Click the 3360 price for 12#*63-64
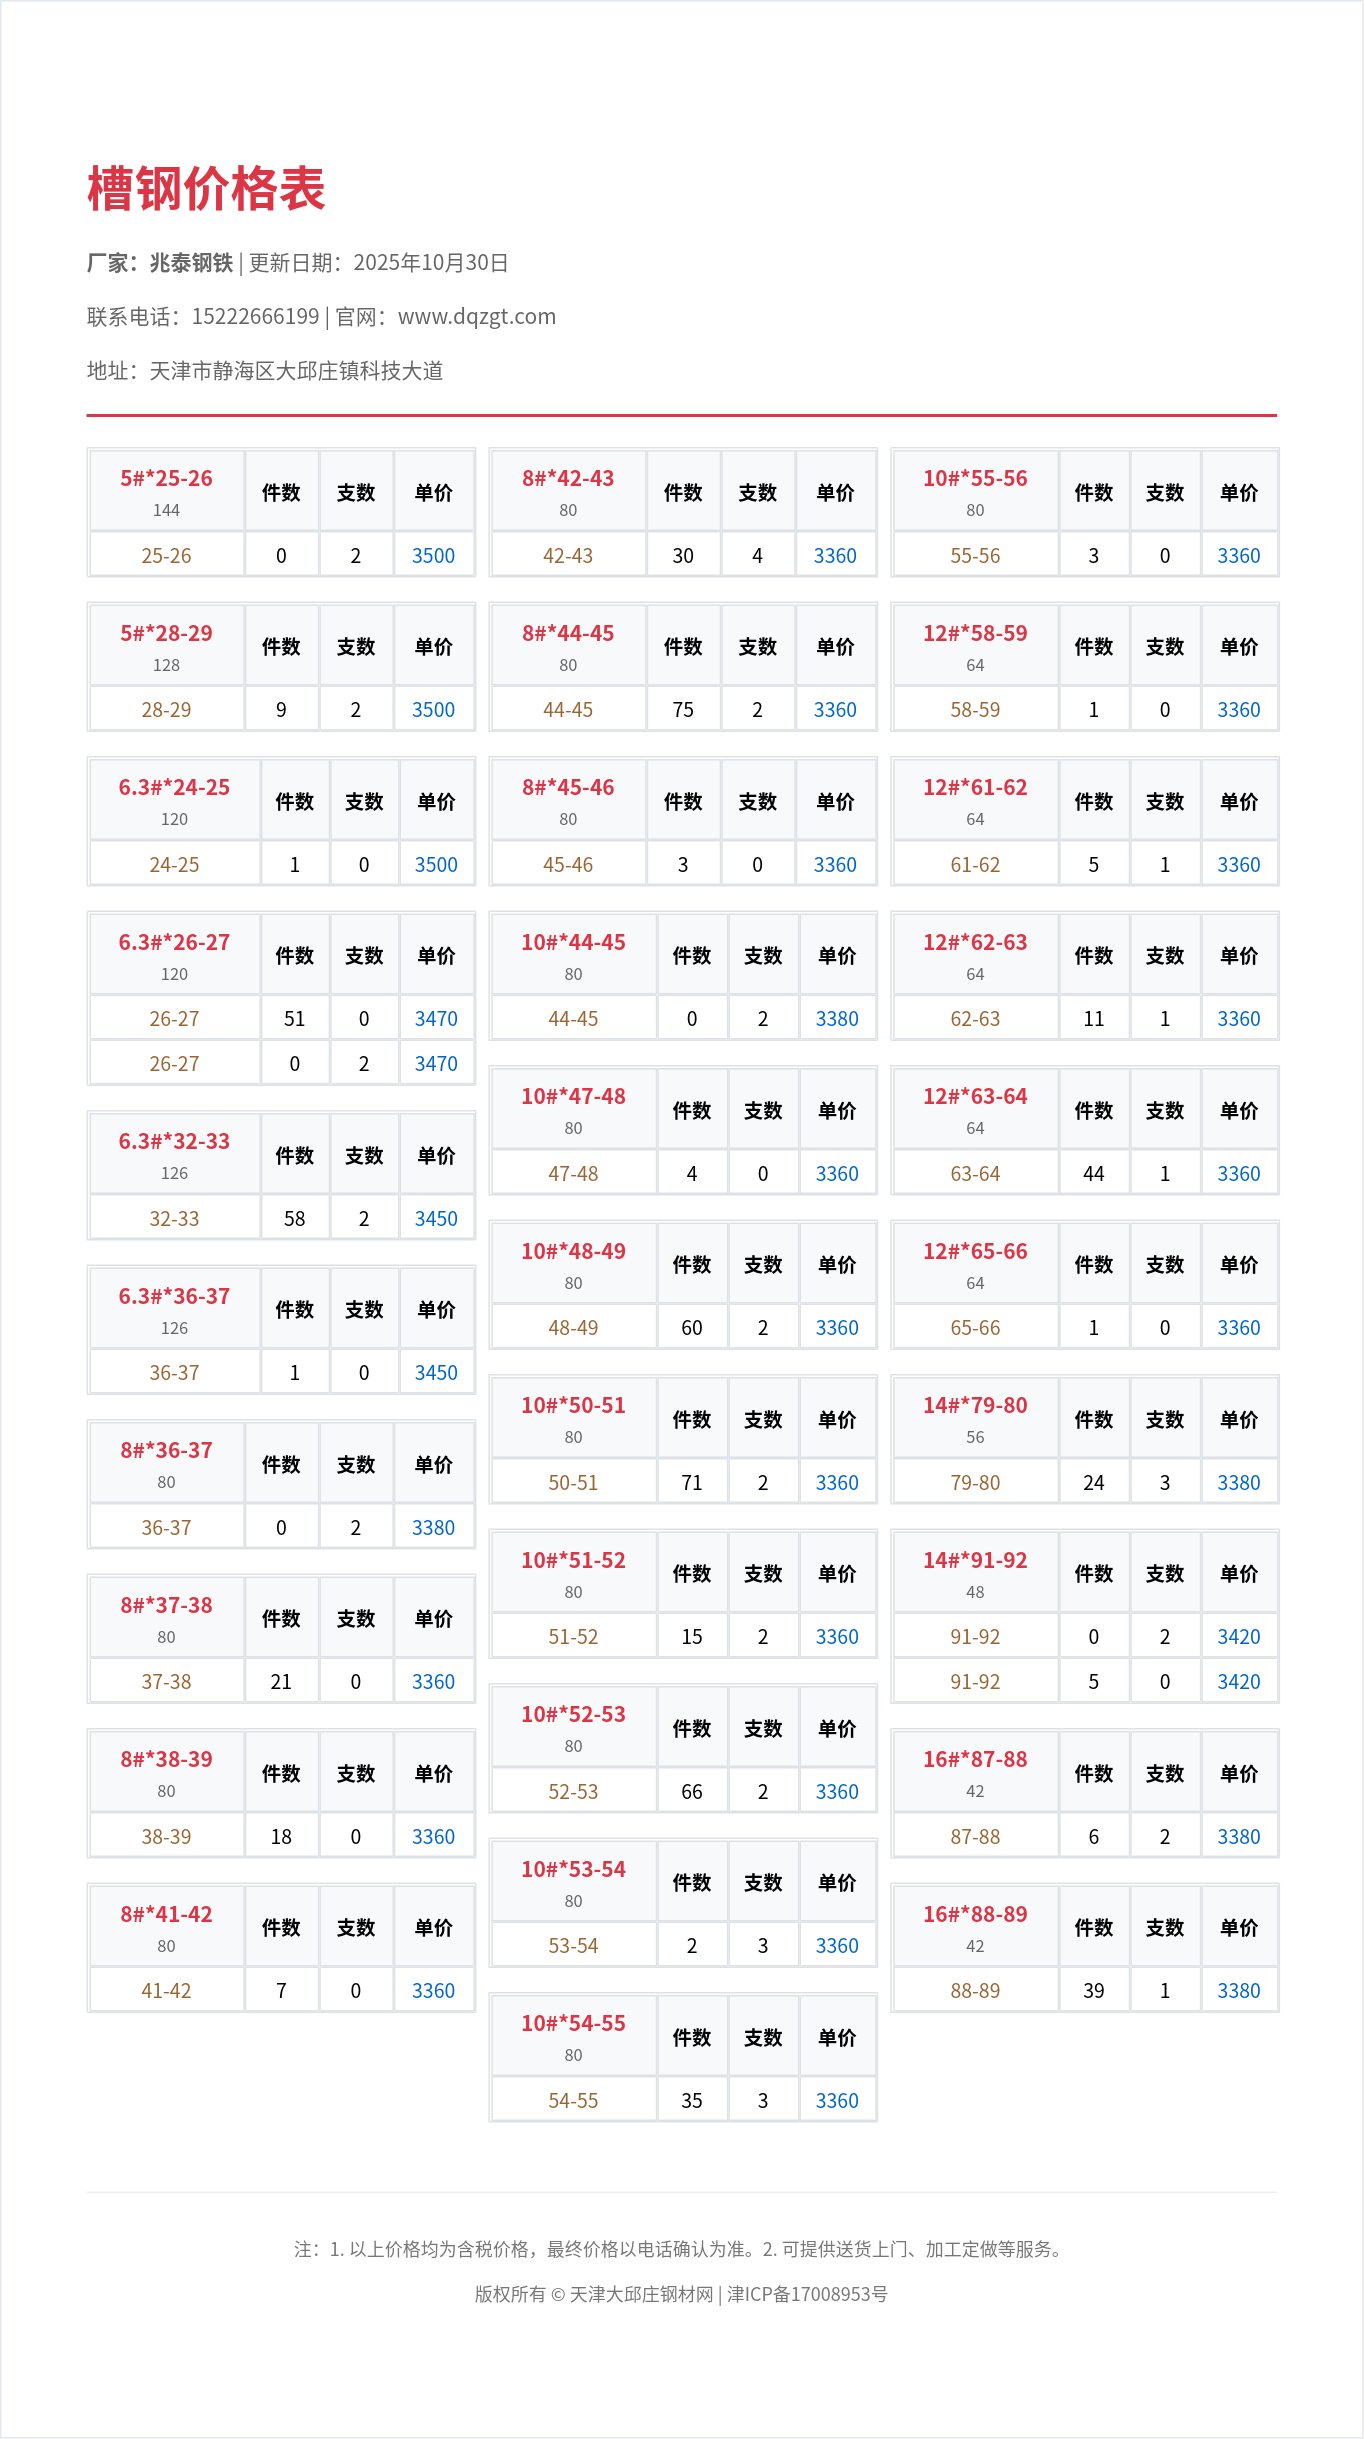Viewport: 1365px width, 2439px height. pos(1238,1174)
